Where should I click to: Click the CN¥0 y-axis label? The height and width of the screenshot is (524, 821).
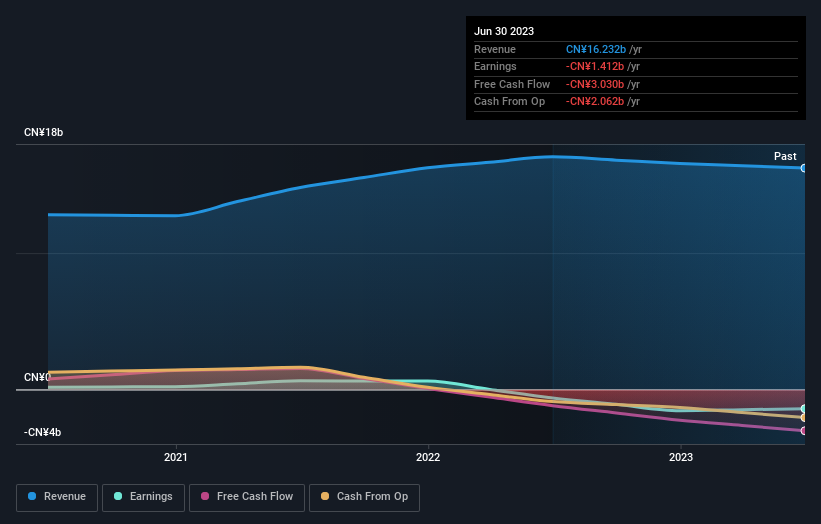[37, 377]
